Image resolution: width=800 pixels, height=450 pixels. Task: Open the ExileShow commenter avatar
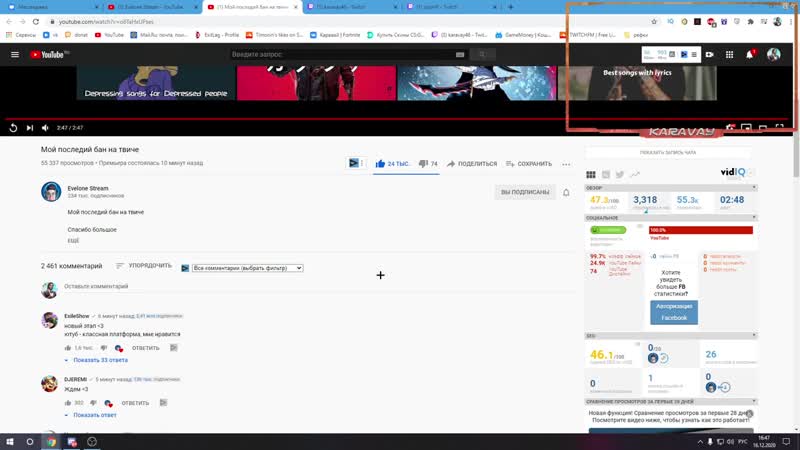coord(49,320)
